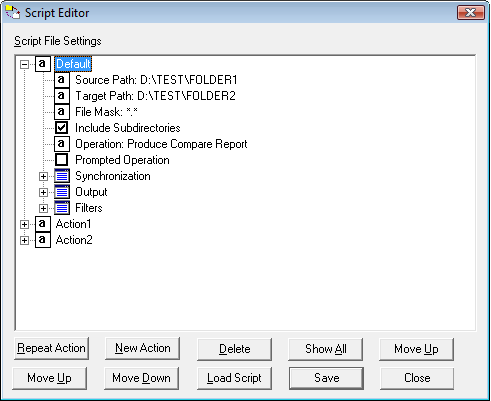Select Operation: Produce Compare Report row
Viewport: 491px width, 401px height.
[161, 144]
